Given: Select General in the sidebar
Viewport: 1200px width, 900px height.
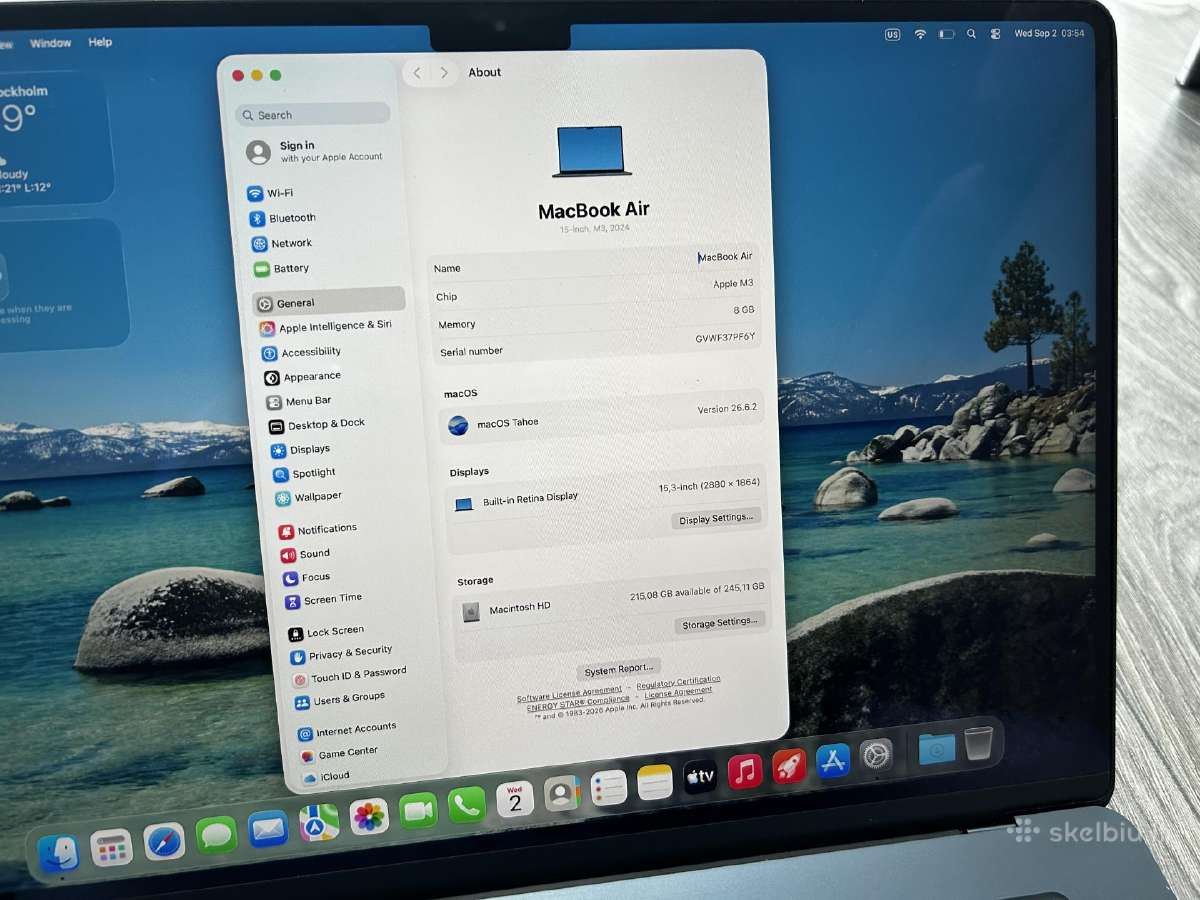Looking at the screenshot, I should pyautogui.click(x=329, y=301).
